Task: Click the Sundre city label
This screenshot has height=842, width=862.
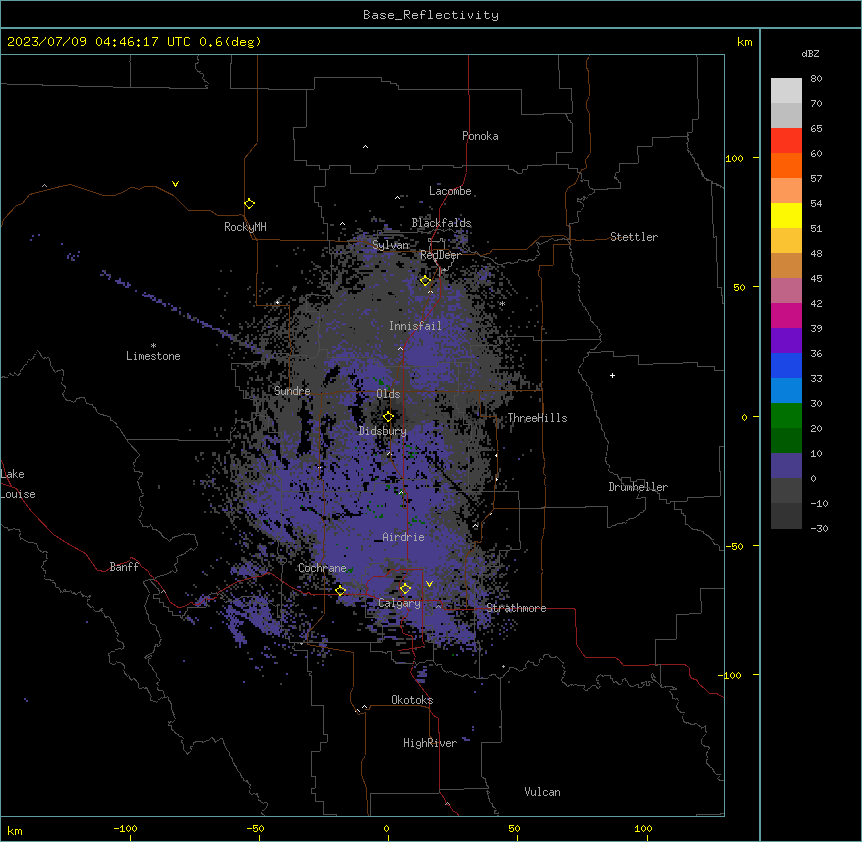Action: pos(292,391)
